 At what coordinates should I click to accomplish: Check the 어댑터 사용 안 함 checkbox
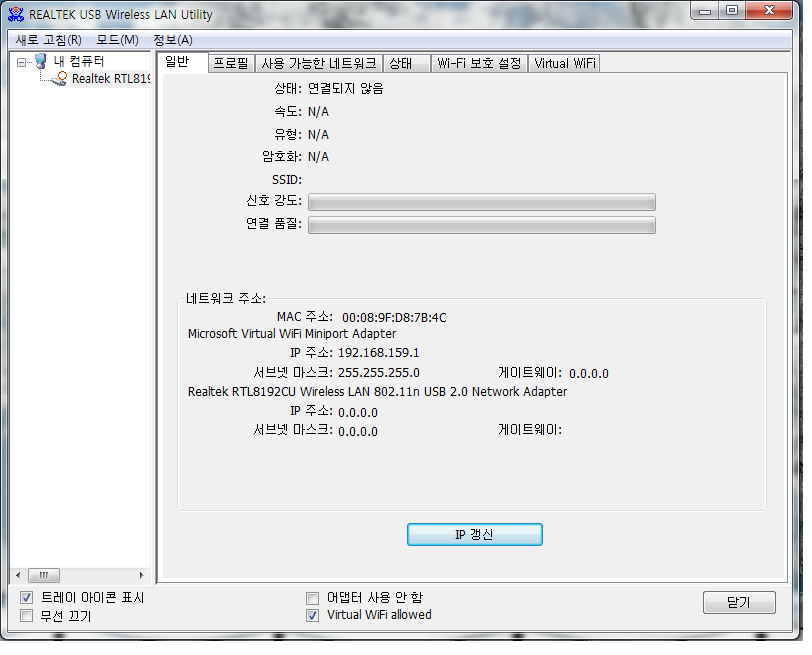312,598
